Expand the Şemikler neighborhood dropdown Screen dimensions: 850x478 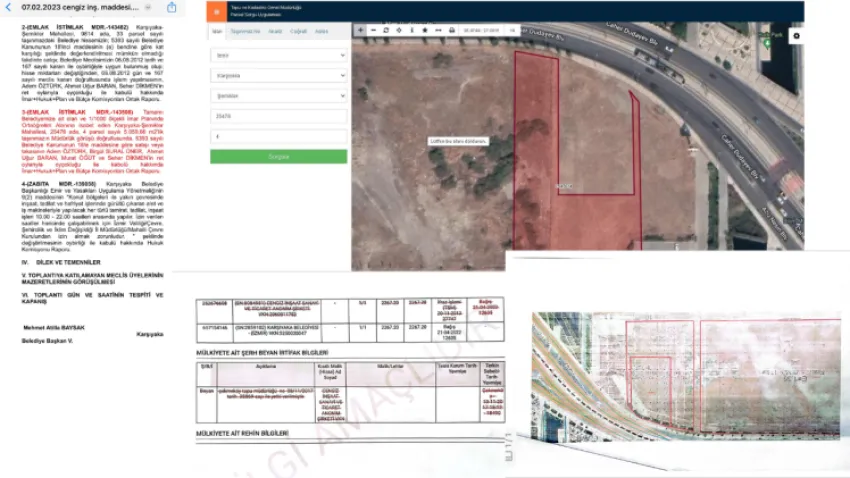pyautogui.click(x=278, y=95)
